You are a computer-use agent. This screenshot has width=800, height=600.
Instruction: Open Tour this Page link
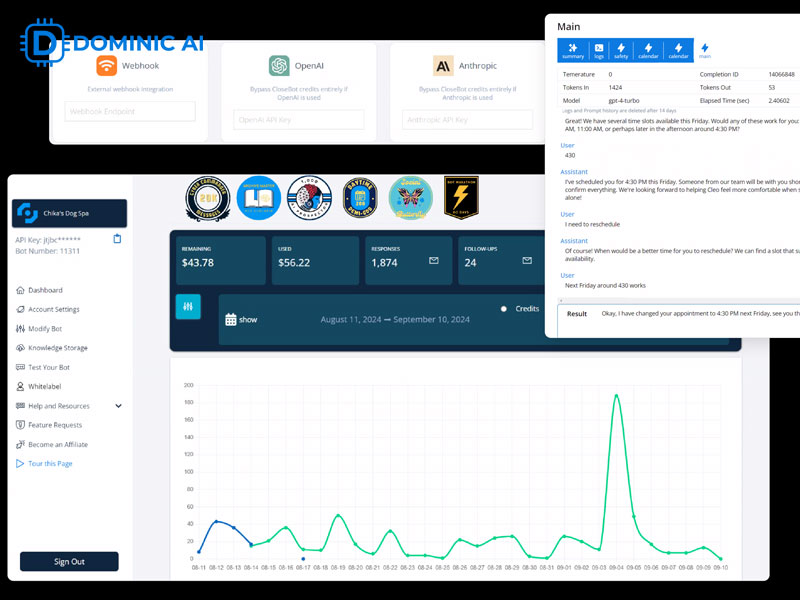[50, 464]
